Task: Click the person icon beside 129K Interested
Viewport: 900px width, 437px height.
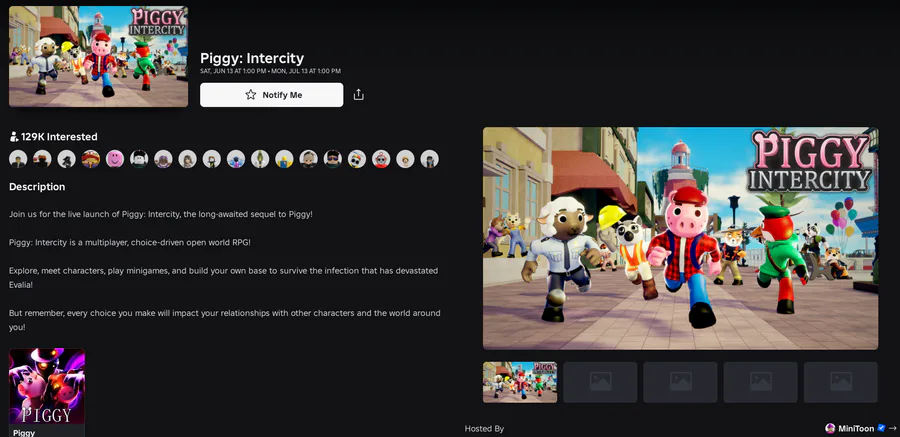Action: [x=14, y=137]
